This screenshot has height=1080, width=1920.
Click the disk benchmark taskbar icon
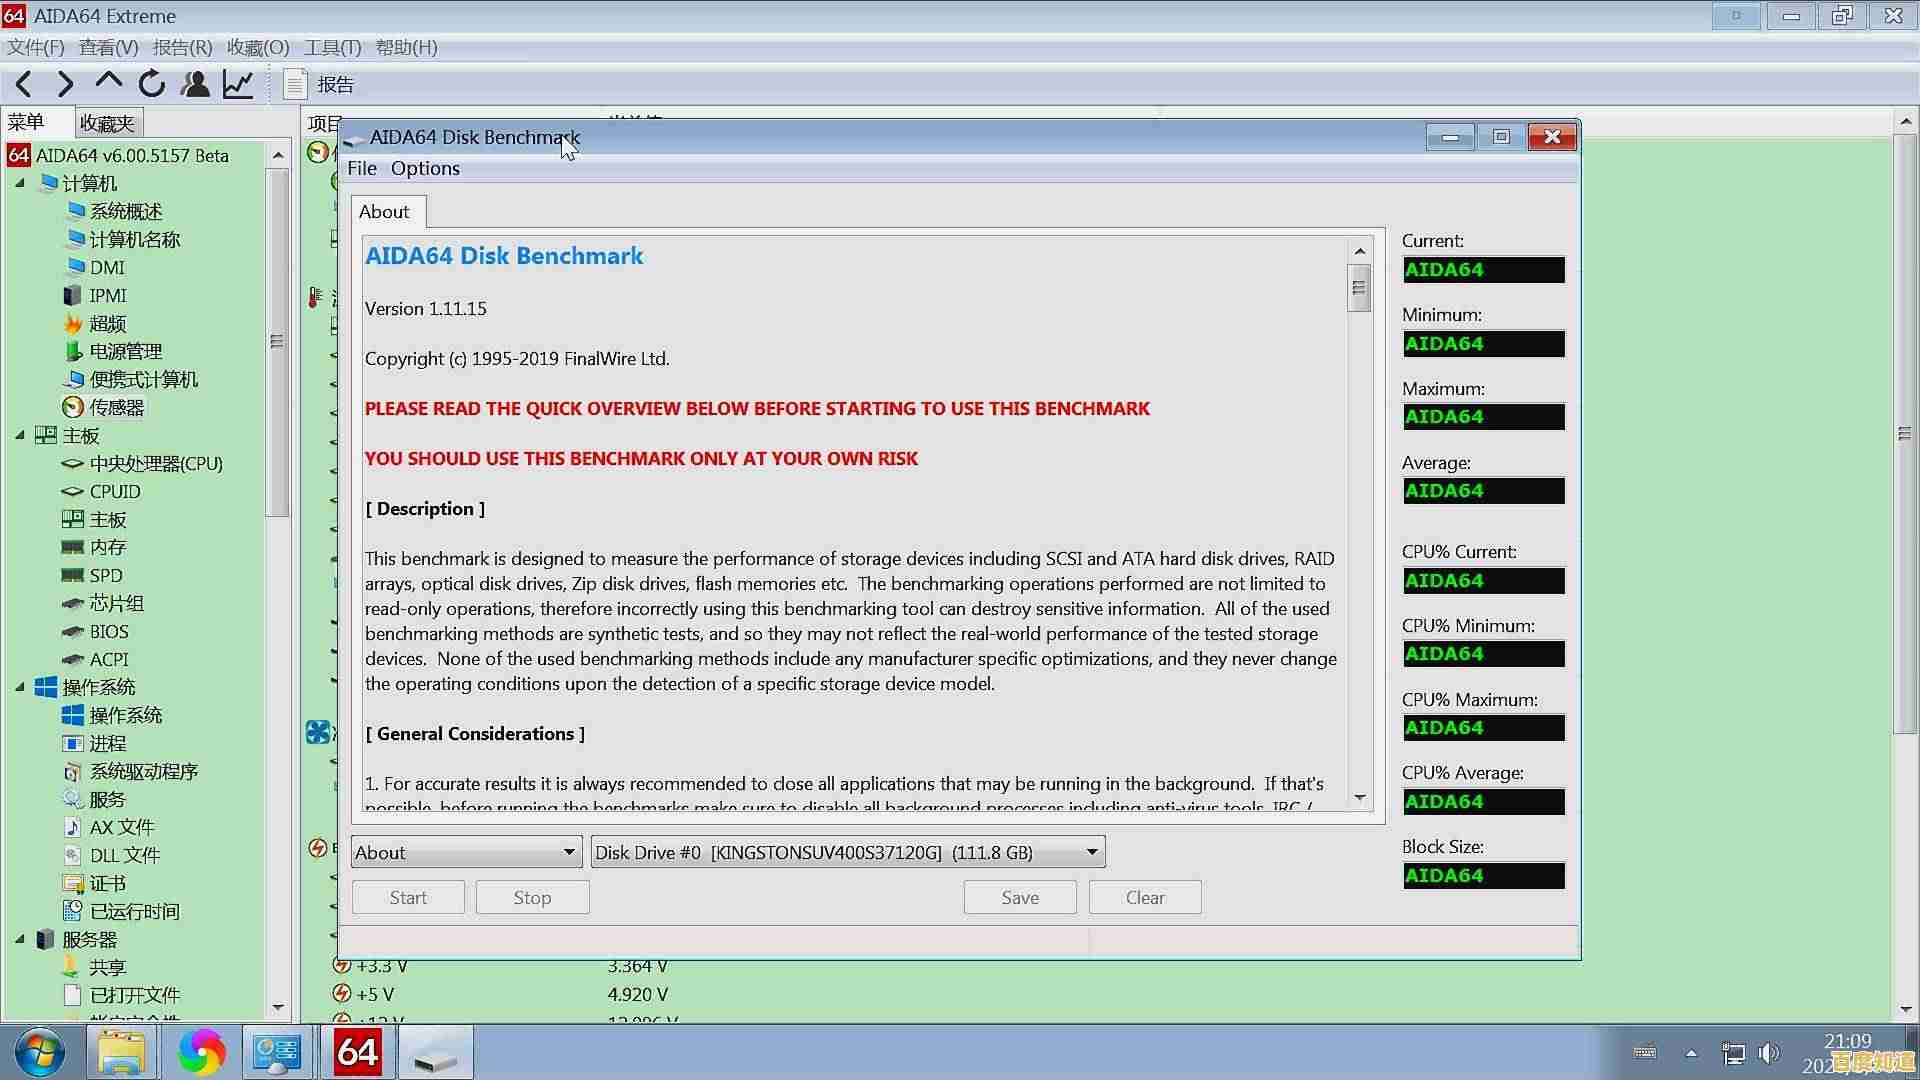tap(435, 1053)
